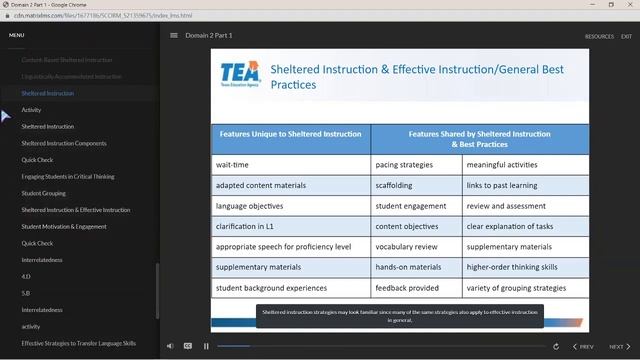Open Linguistically Accommodated Instruction menu item

click(71, 77)
